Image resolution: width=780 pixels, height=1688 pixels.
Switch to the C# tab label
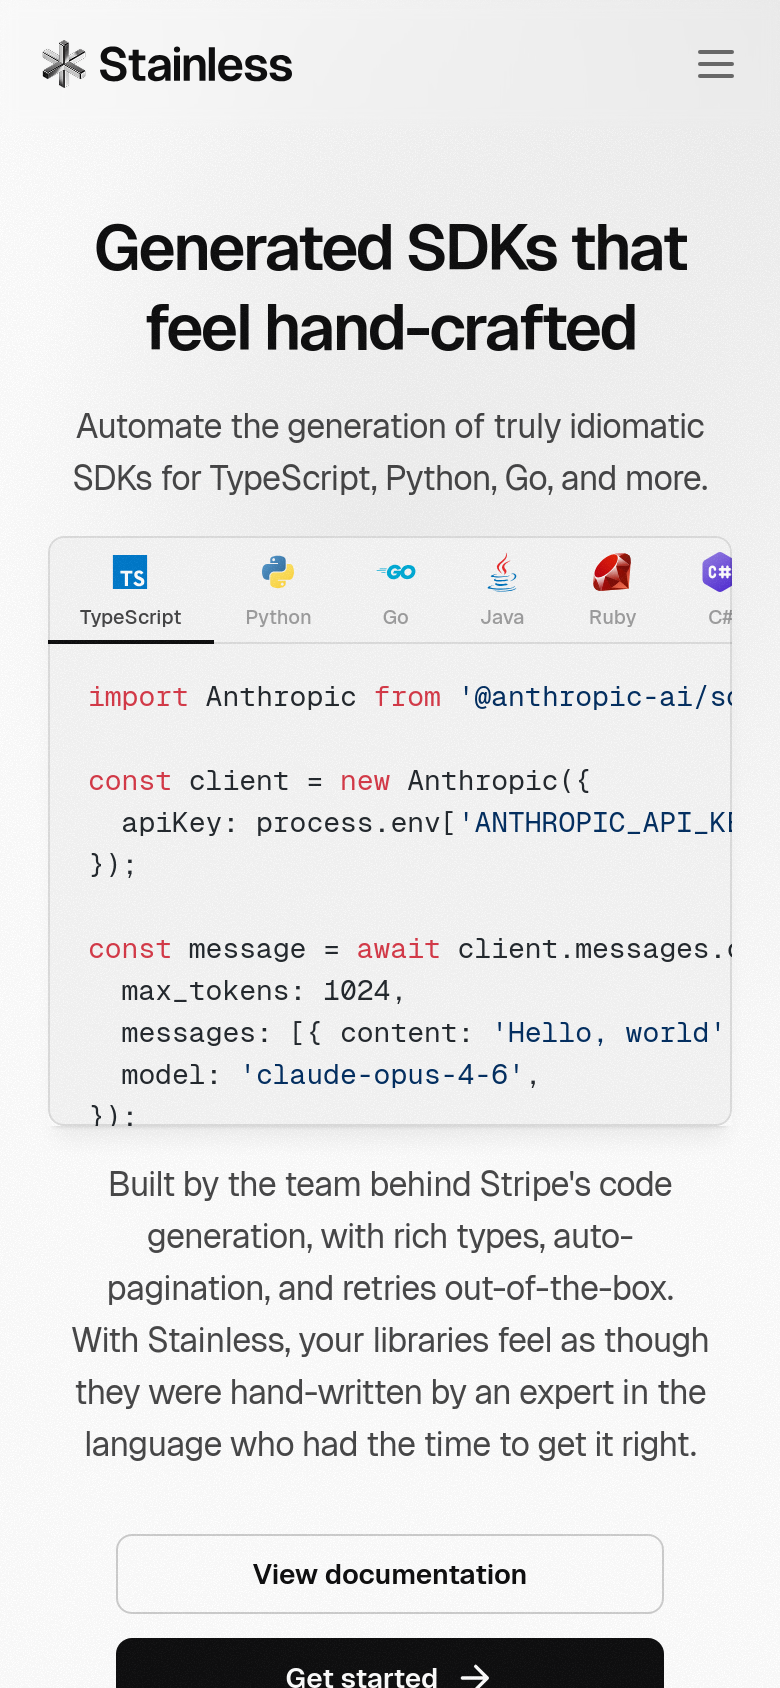click(x=719, y=617)
